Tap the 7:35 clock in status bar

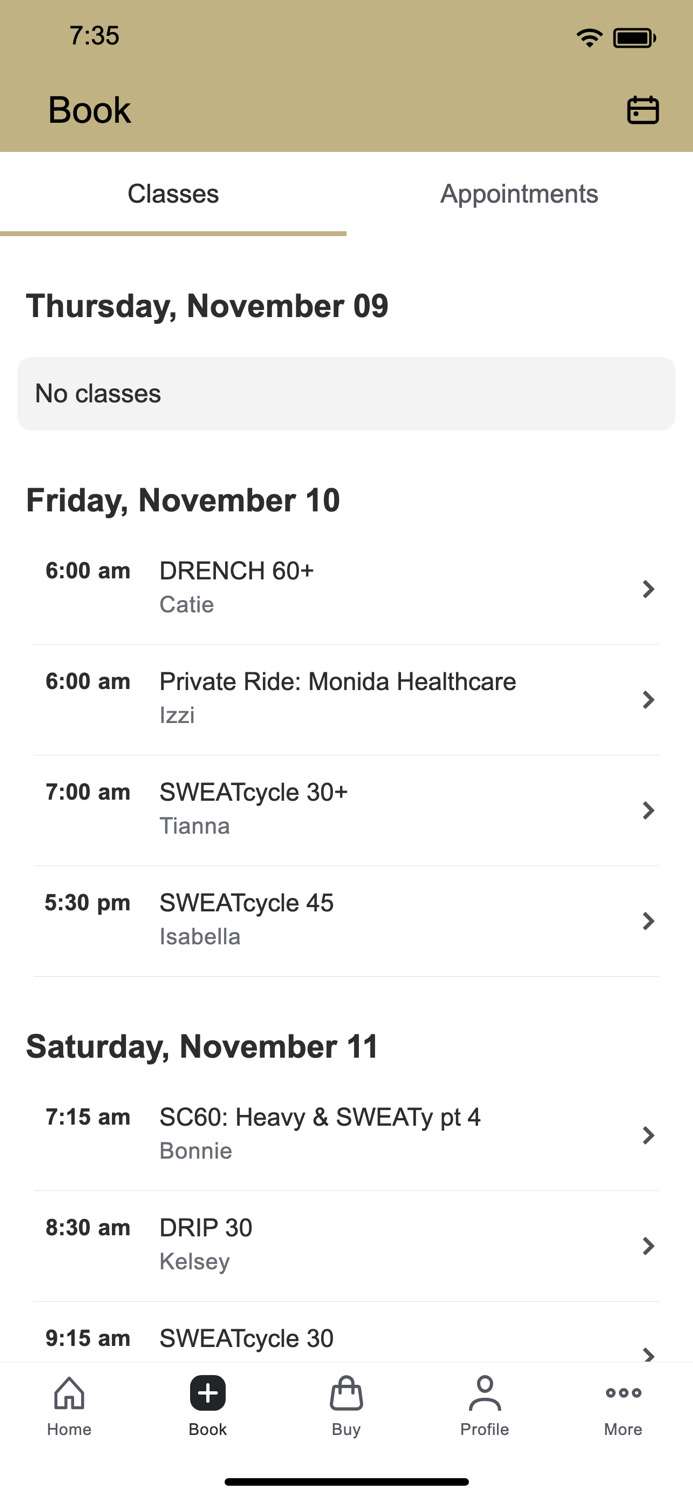[94, 36]
